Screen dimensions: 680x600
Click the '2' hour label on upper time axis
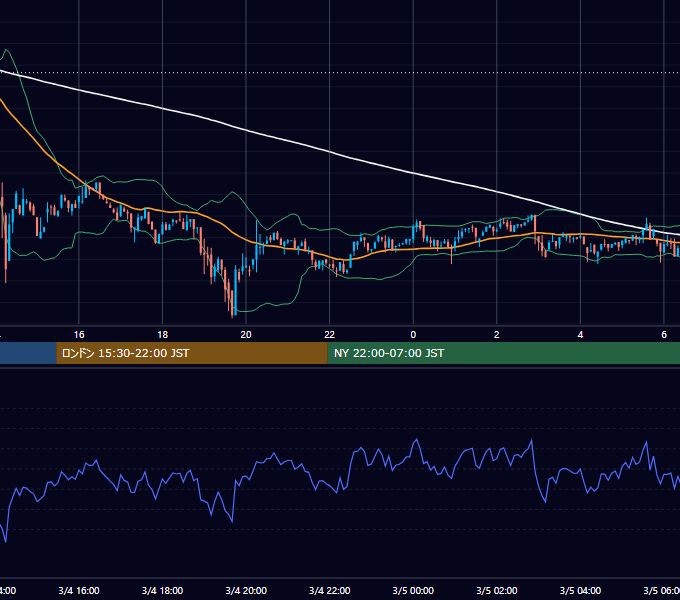tap(497, 335)
